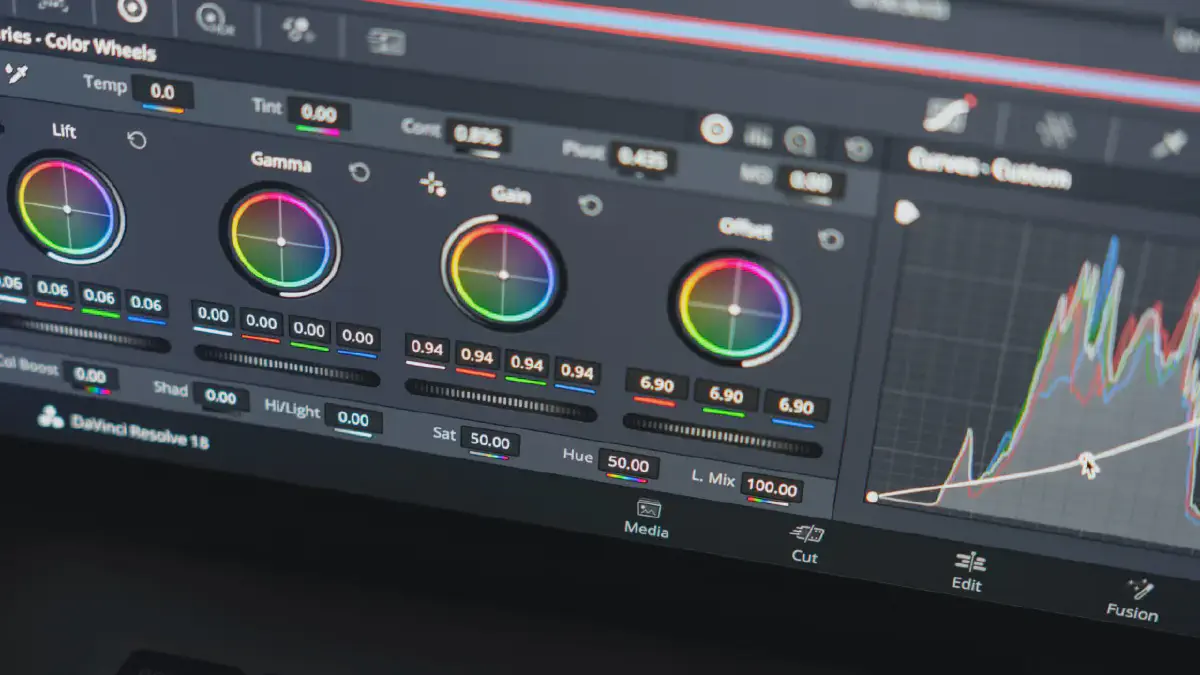This screenshot has height=675, width=1200.
Task: Reset the Lift color wheel
Action: [x=137, y=140]
